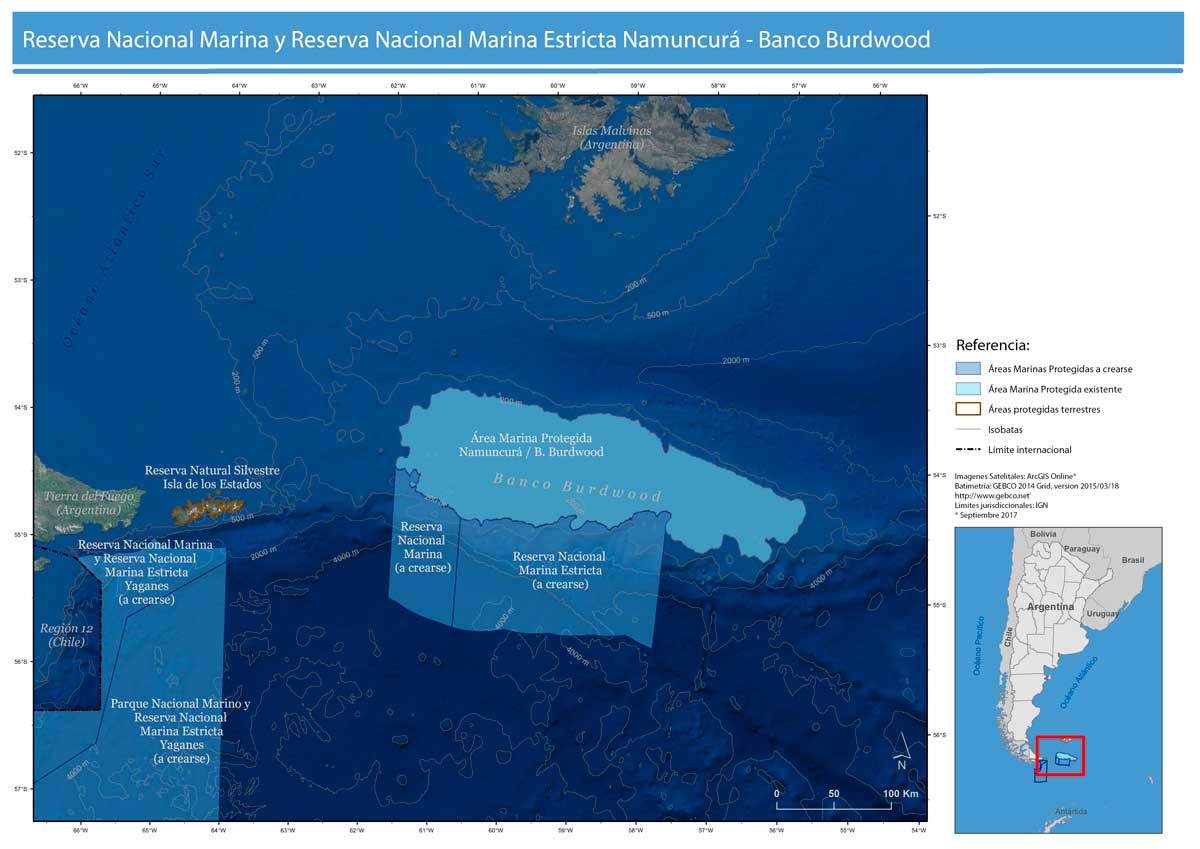Click 'Imagenes Satelitales: ArcGIS Online' credit line
The width and height of the screenshot is (1200, 849).
pos(1015,476)
